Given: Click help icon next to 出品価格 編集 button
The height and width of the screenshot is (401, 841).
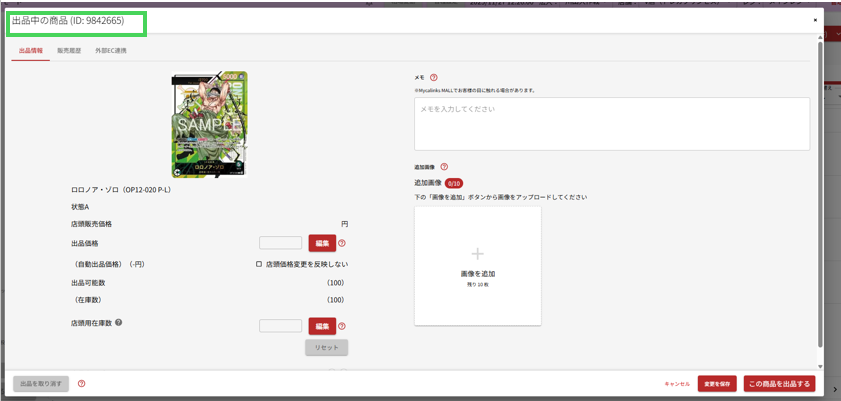Looking at the screenshot, I should [342, 243].
